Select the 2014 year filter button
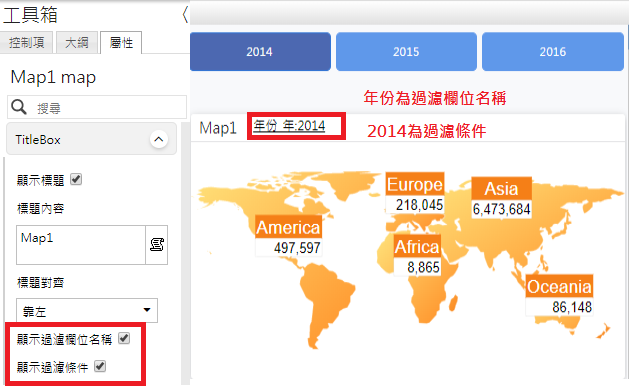The height and width of the screenshot is (387, 629). 260,52
